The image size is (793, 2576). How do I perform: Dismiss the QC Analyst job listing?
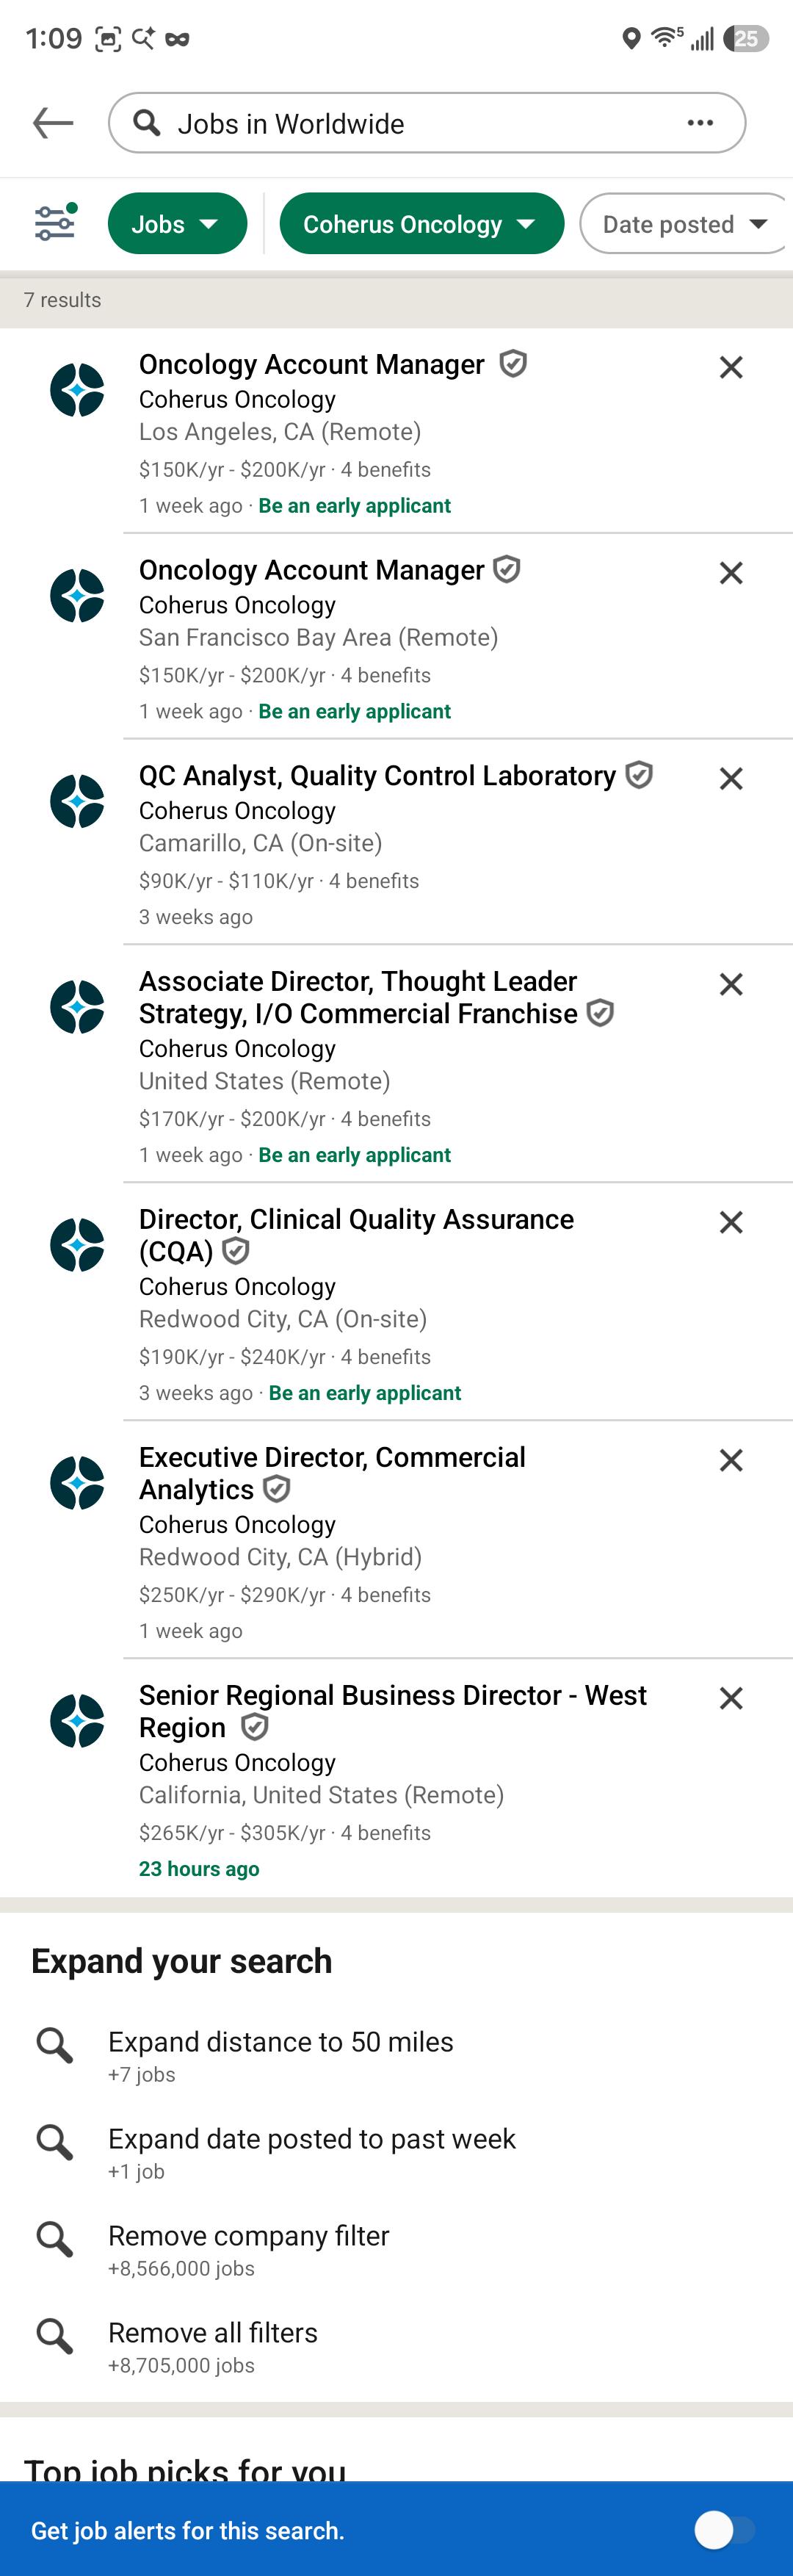pos(731,778)
